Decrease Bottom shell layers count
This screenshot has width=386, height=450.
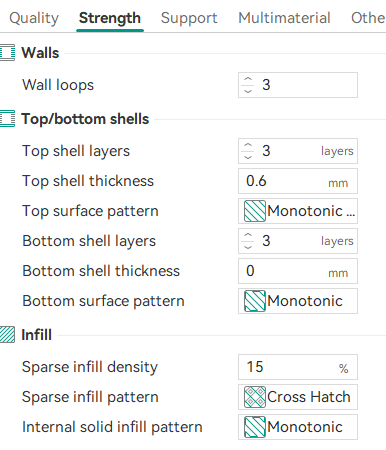[x=248, y=247]
